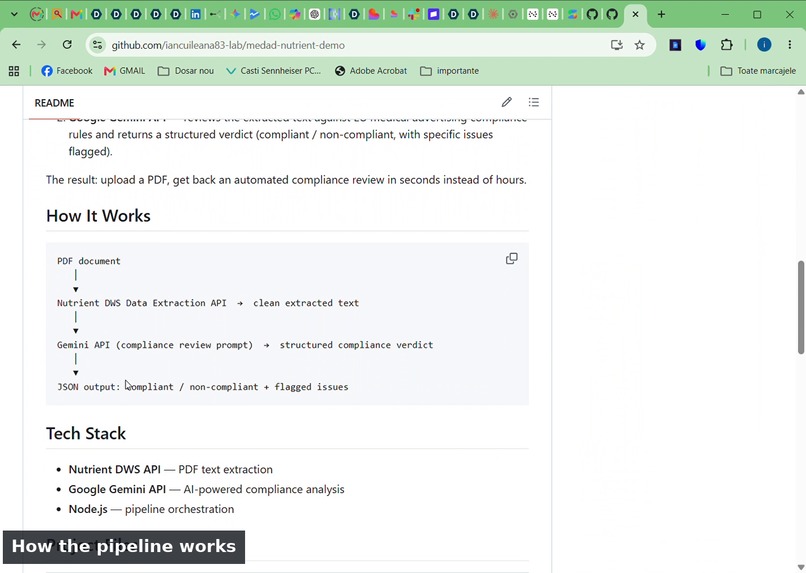This screenshot has width=806, height=573.
Task: Bookmark this page with the star icon
Action: tap(639, 45)
